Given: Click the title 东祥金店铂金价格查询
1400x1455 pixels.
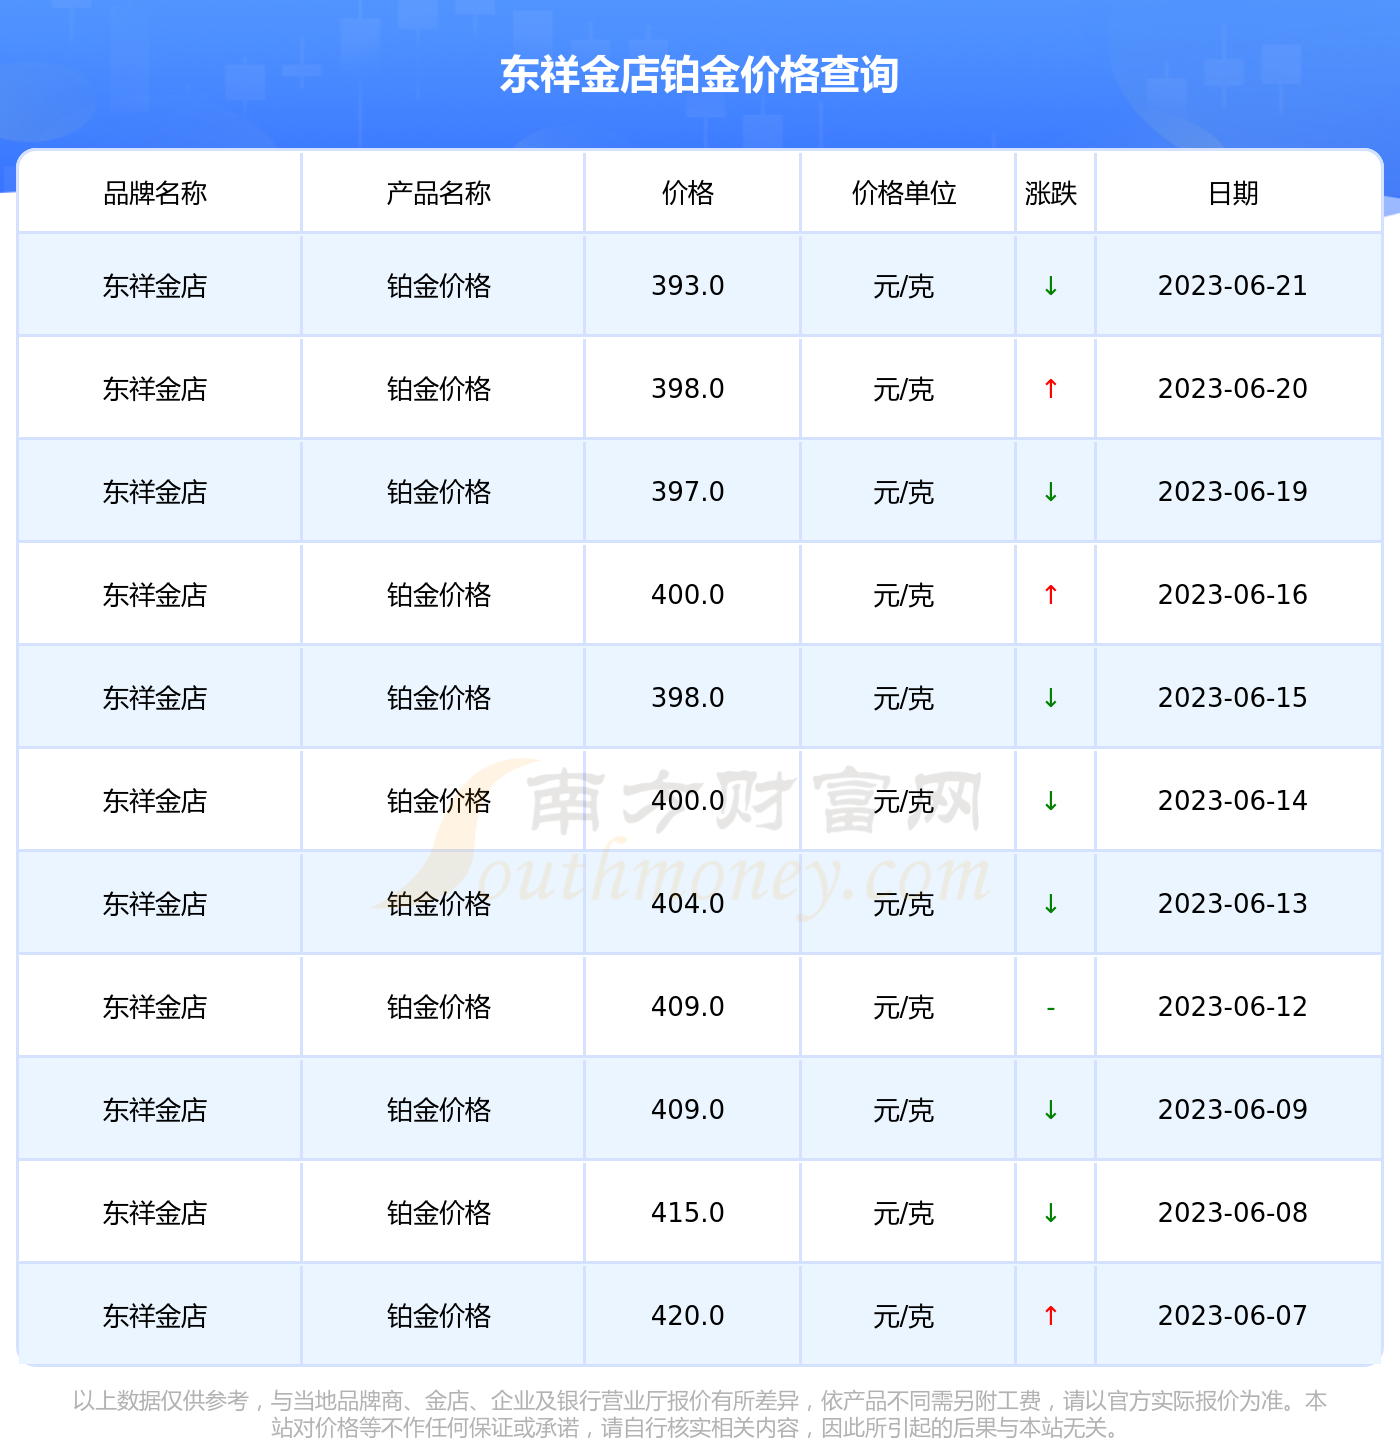Looking at the screenshot, I should (699, 75).
